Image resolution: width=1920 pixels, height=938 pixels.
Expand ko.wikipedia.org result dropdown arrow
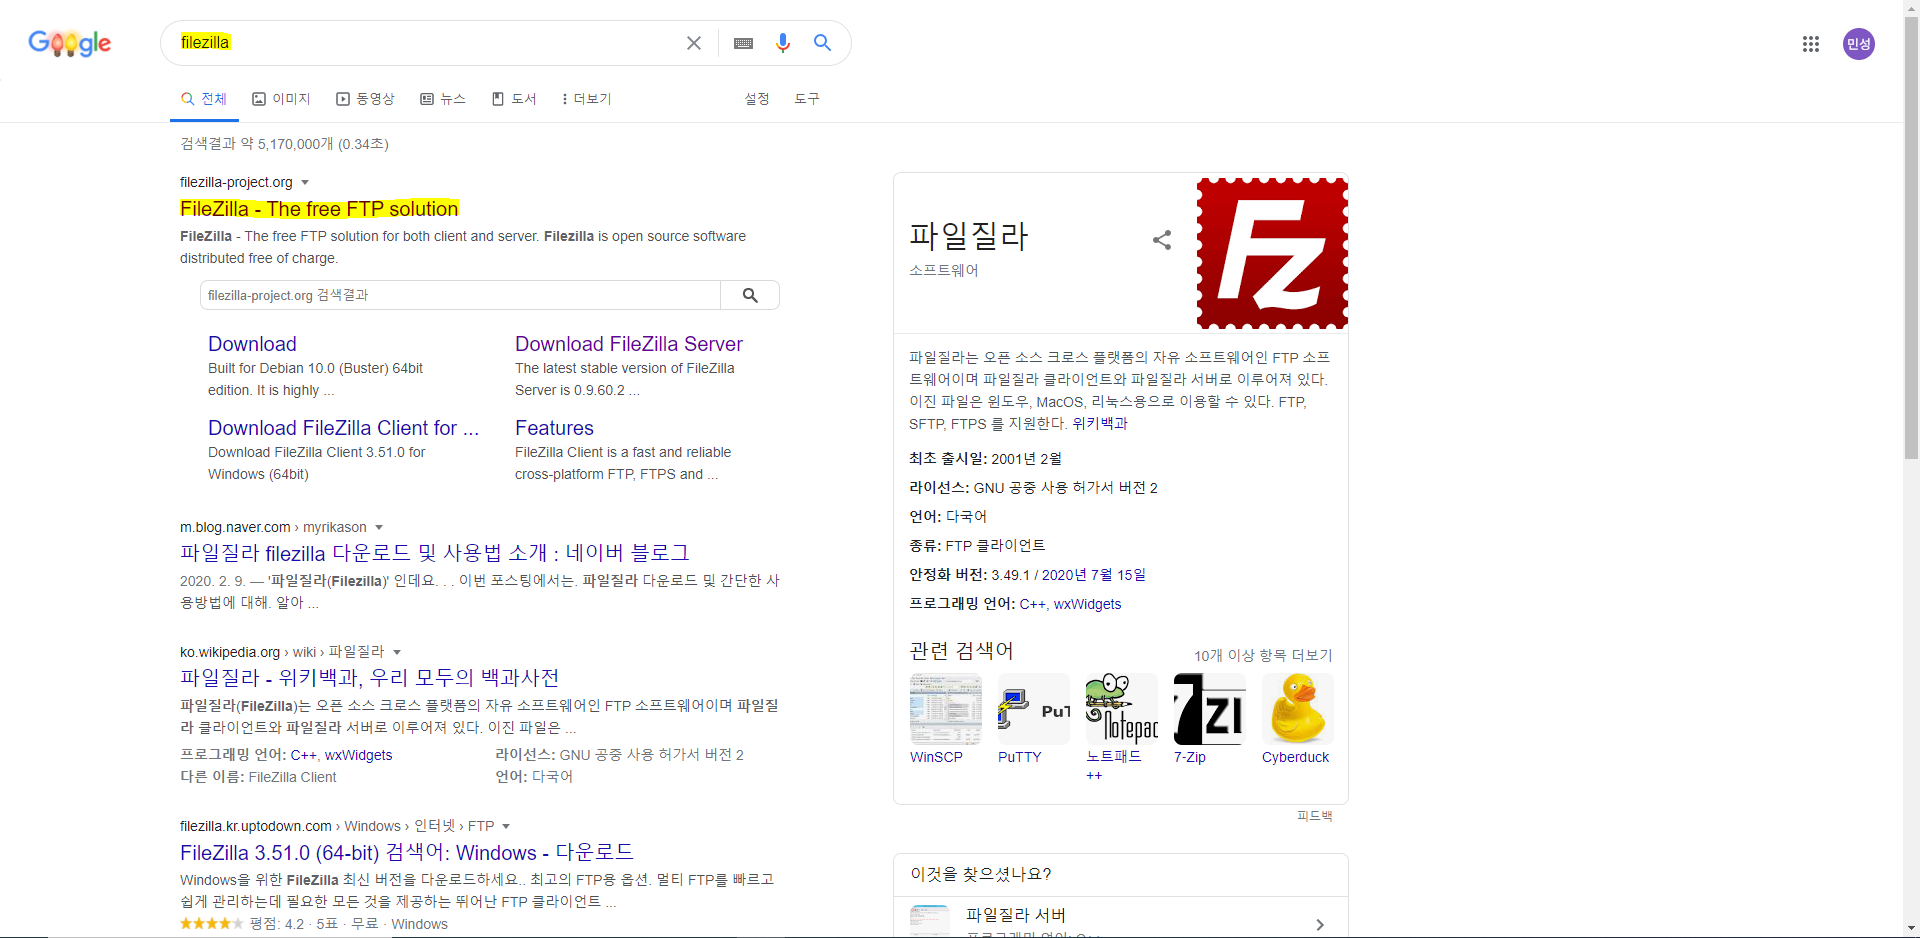click(397, 652)
